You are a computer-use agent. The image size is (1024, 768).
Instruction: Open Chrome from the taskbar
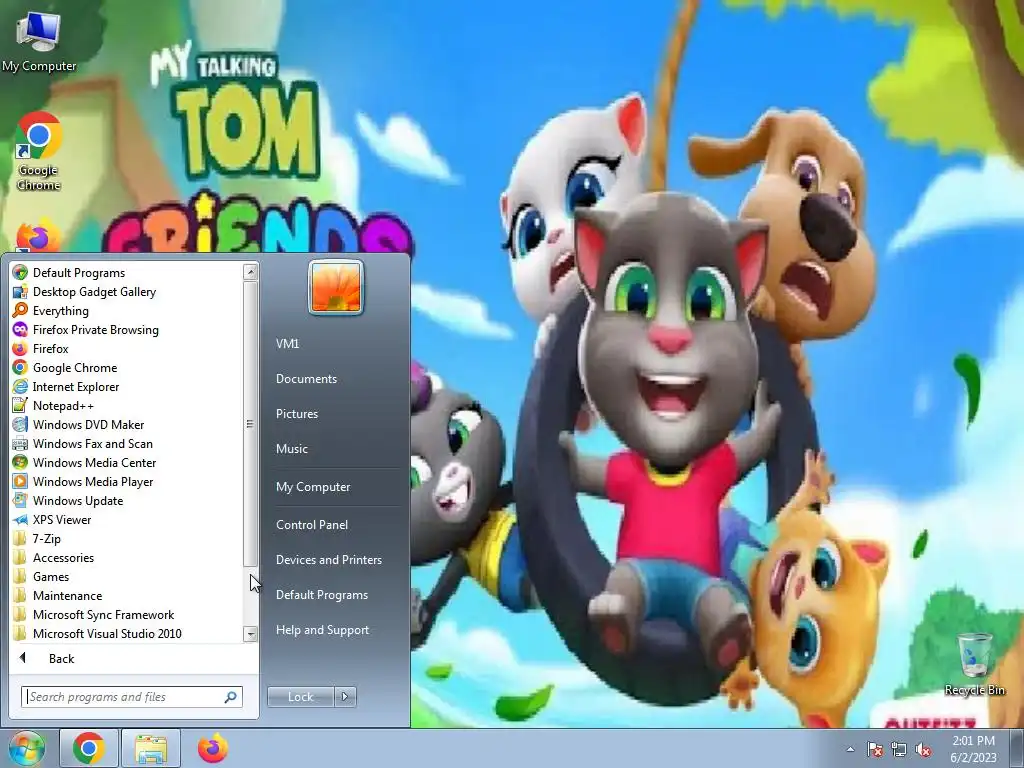89,748
